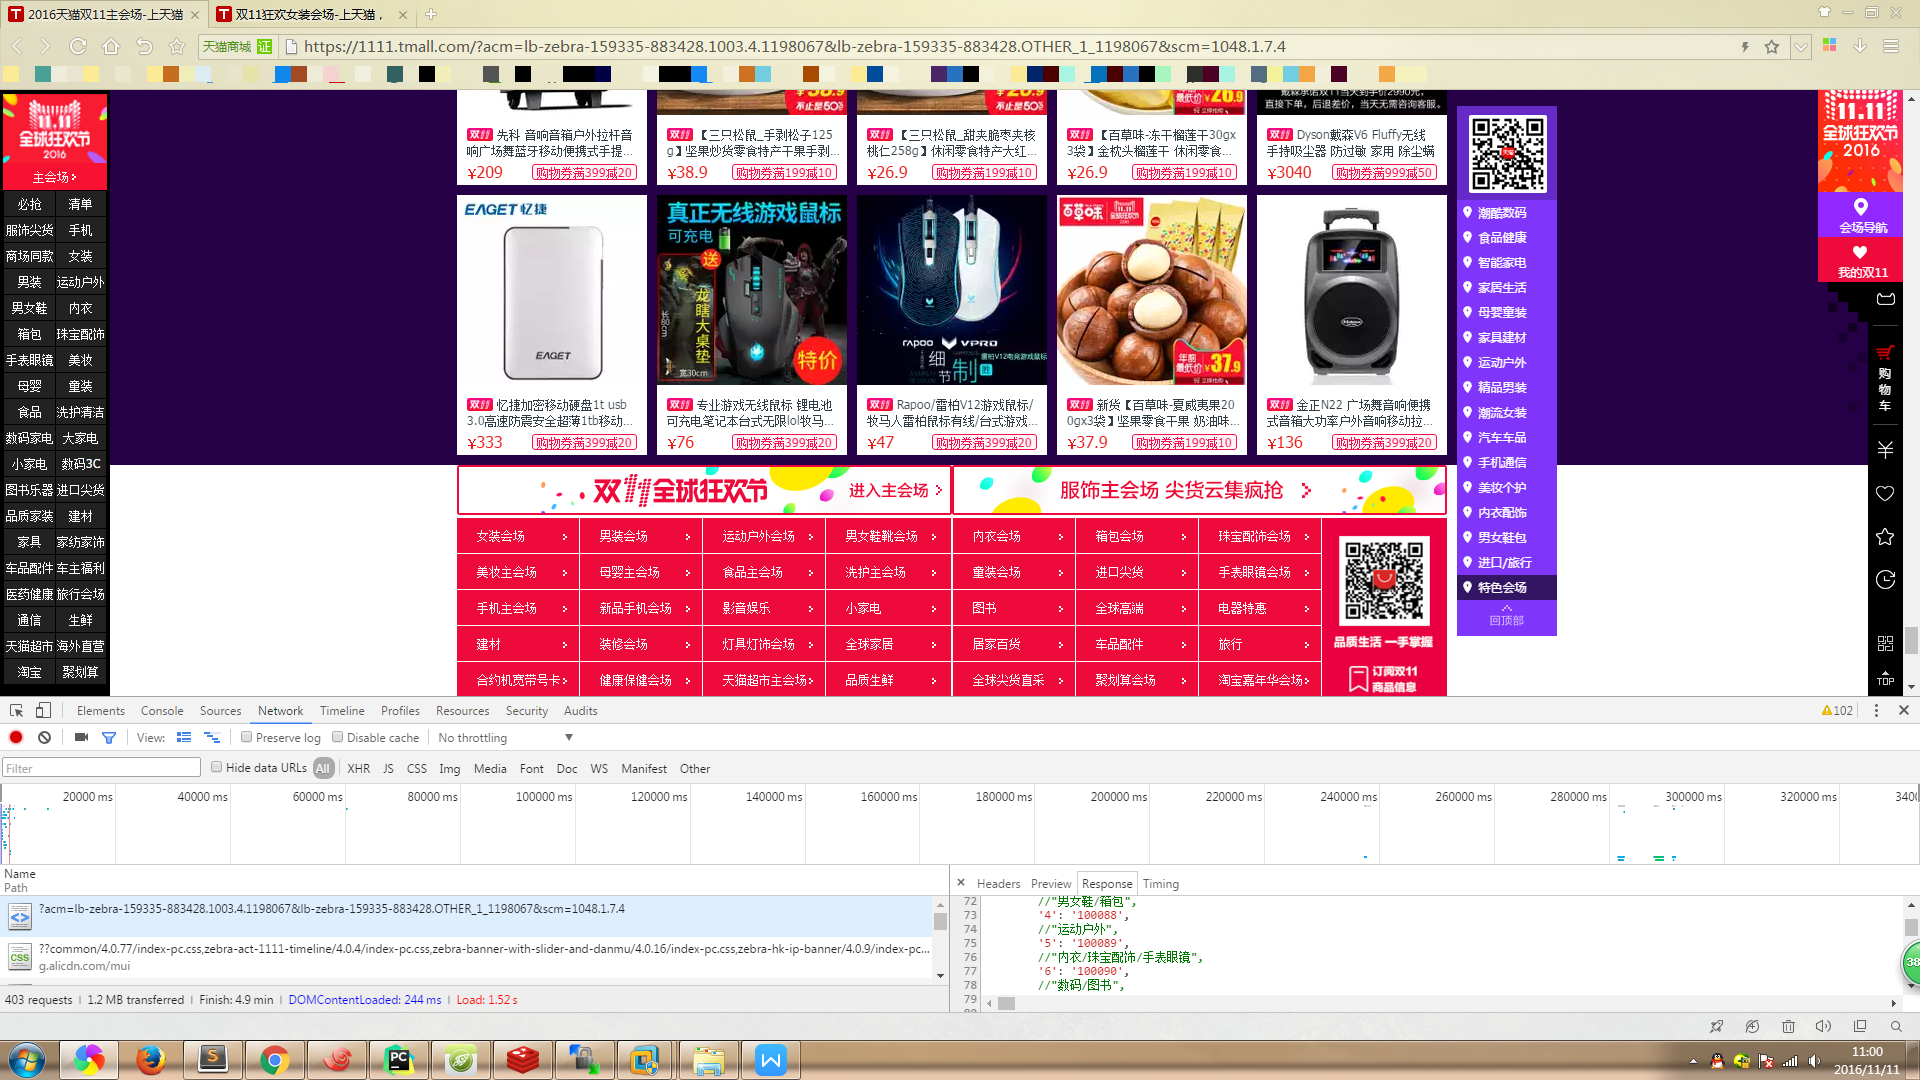Screen dimensions: 1920x1080
Task: Click the TOP back-to-top sidebar button
Action: [1885, 678]
